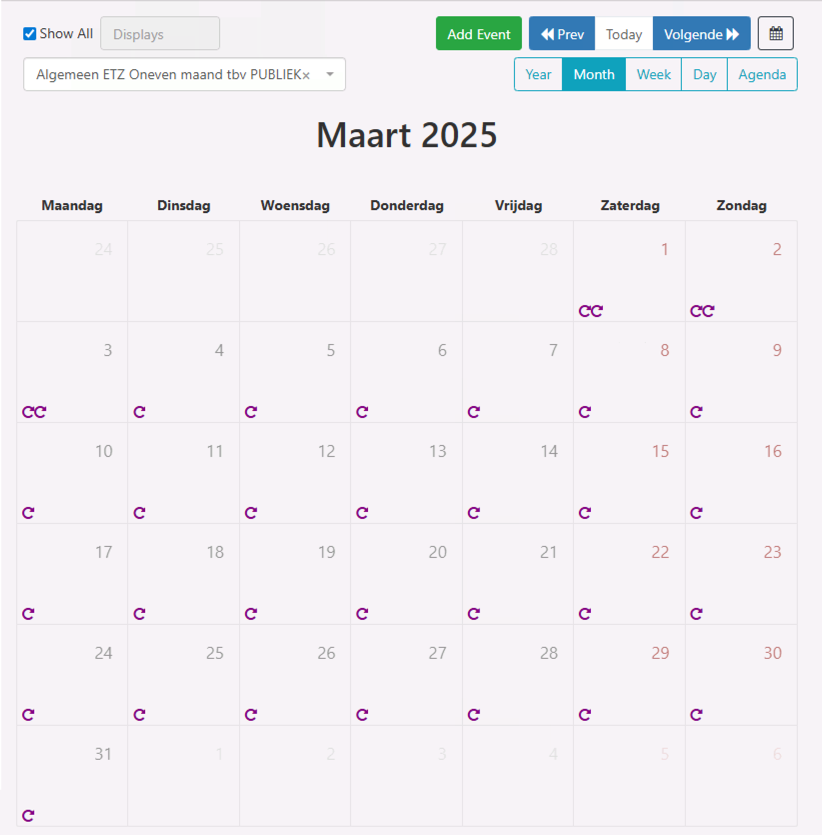
Task: Click the Add Event button
Action: click(x=479, y=34)
